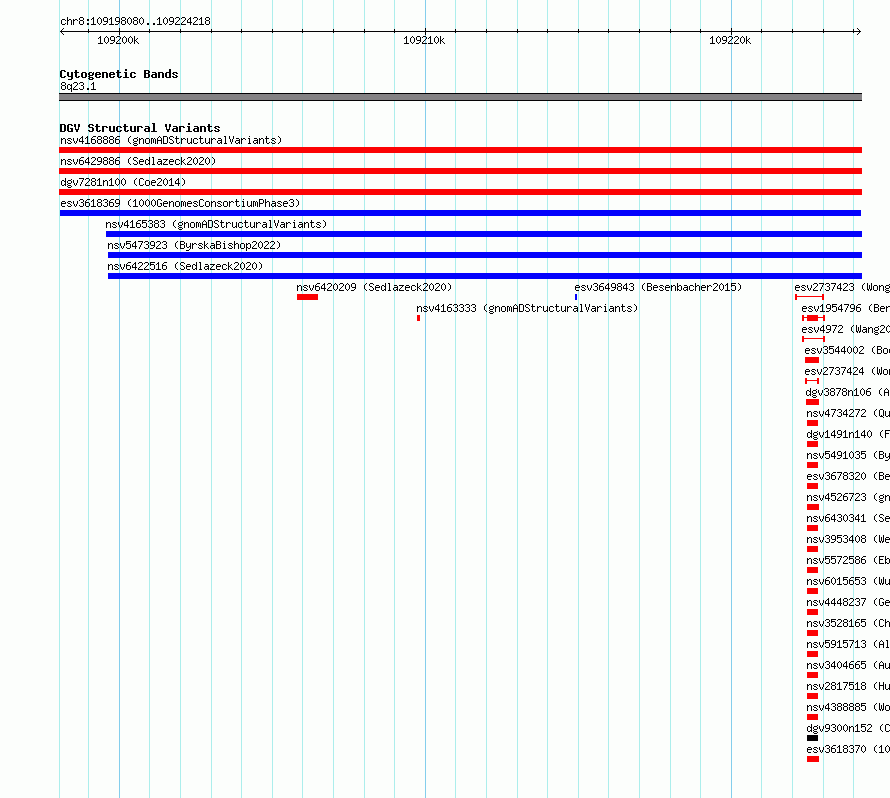
Task: Click the 109210k ruler label
Action: [x=424, y=40]
